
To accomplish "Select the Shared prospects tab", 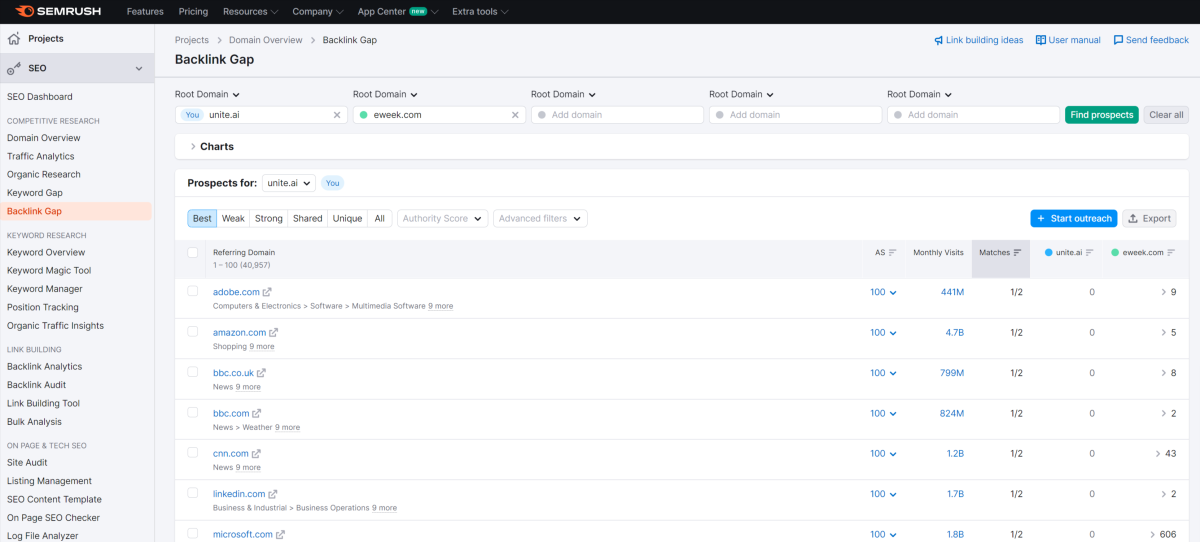I will (x=308, y=218).
